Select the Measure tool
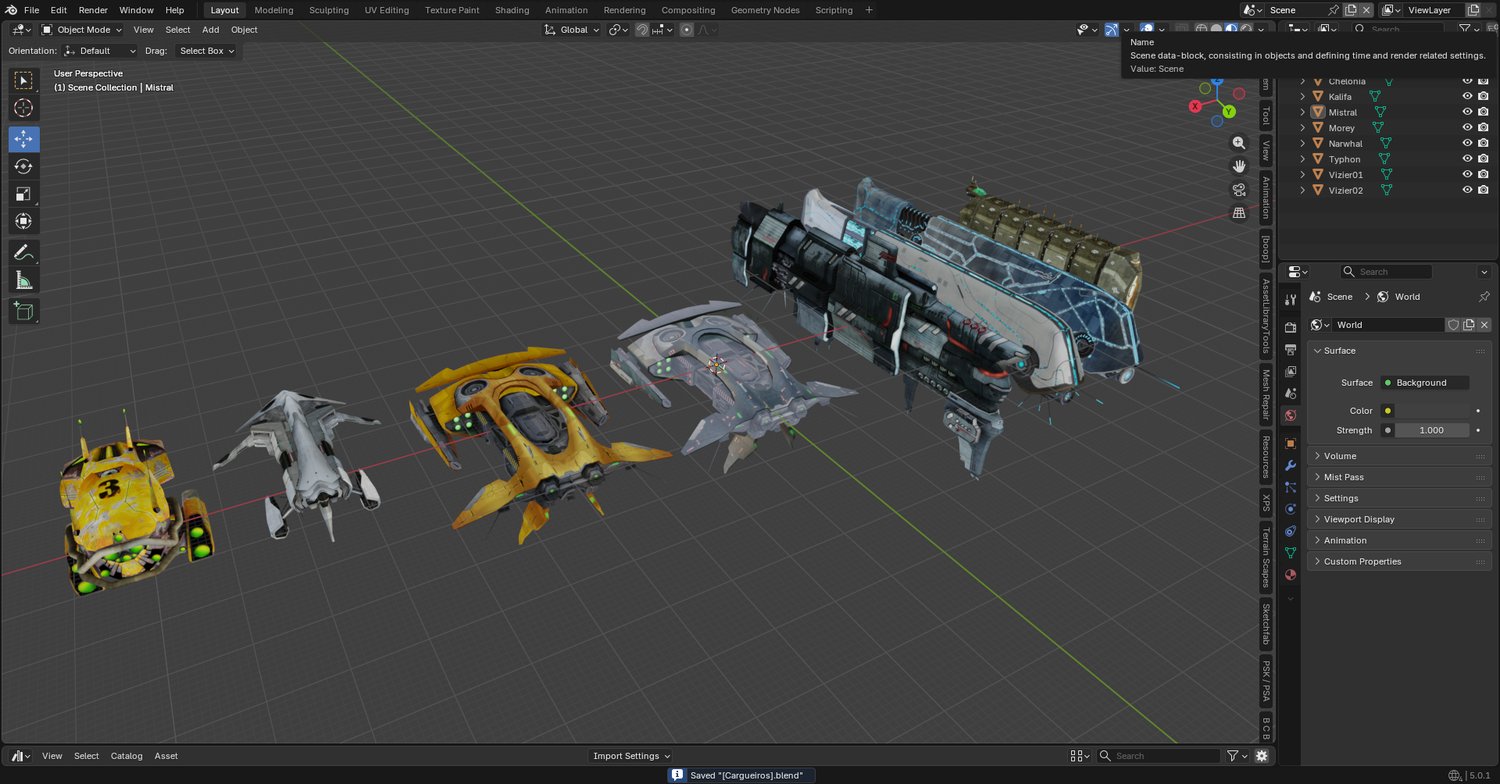The image size is (1500, 784). [x=24, y=281]
